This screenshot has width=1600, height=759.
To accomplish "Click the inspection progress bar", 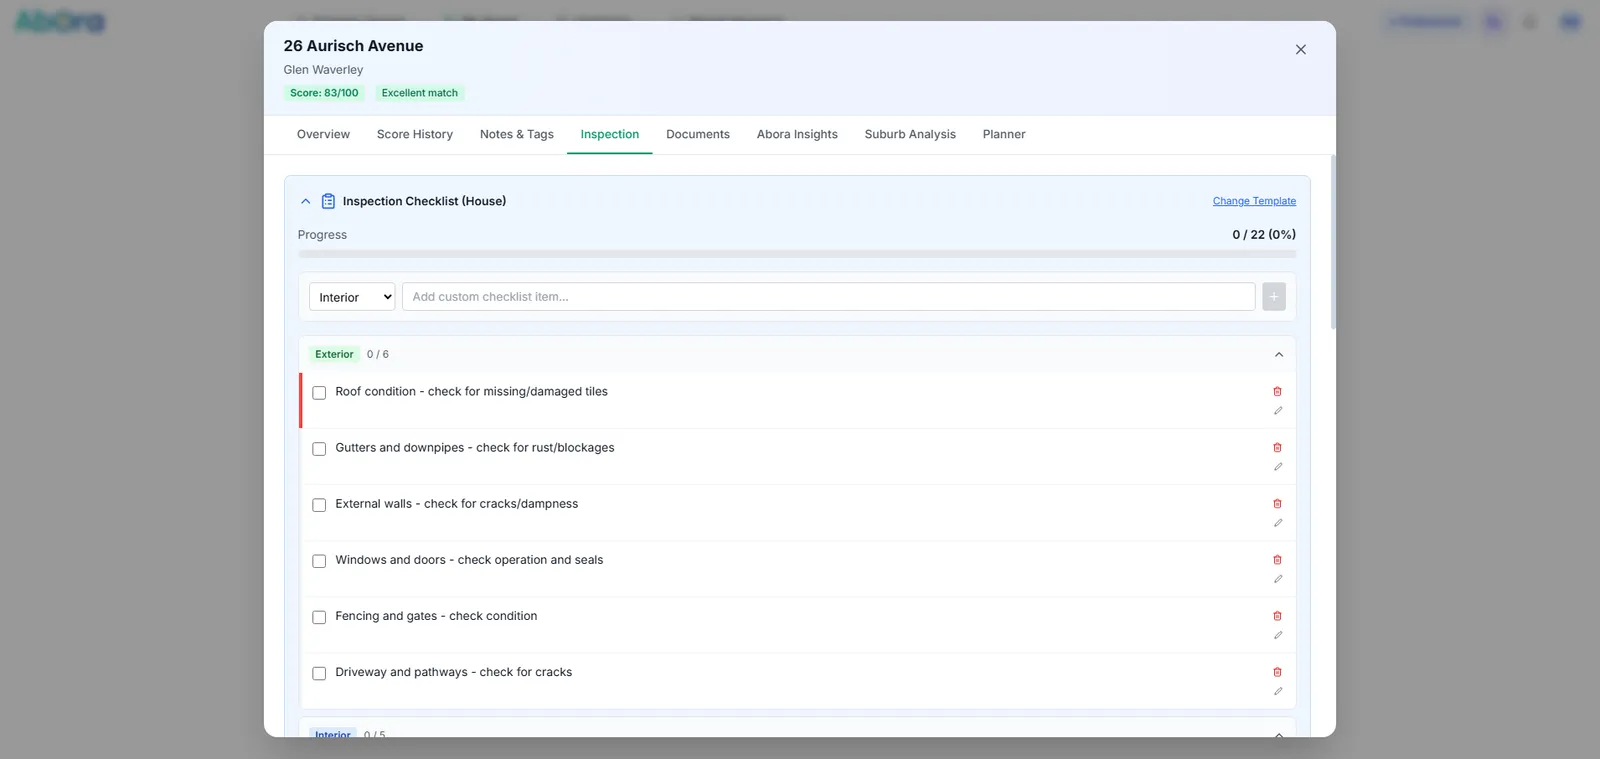I will [797, 254].
